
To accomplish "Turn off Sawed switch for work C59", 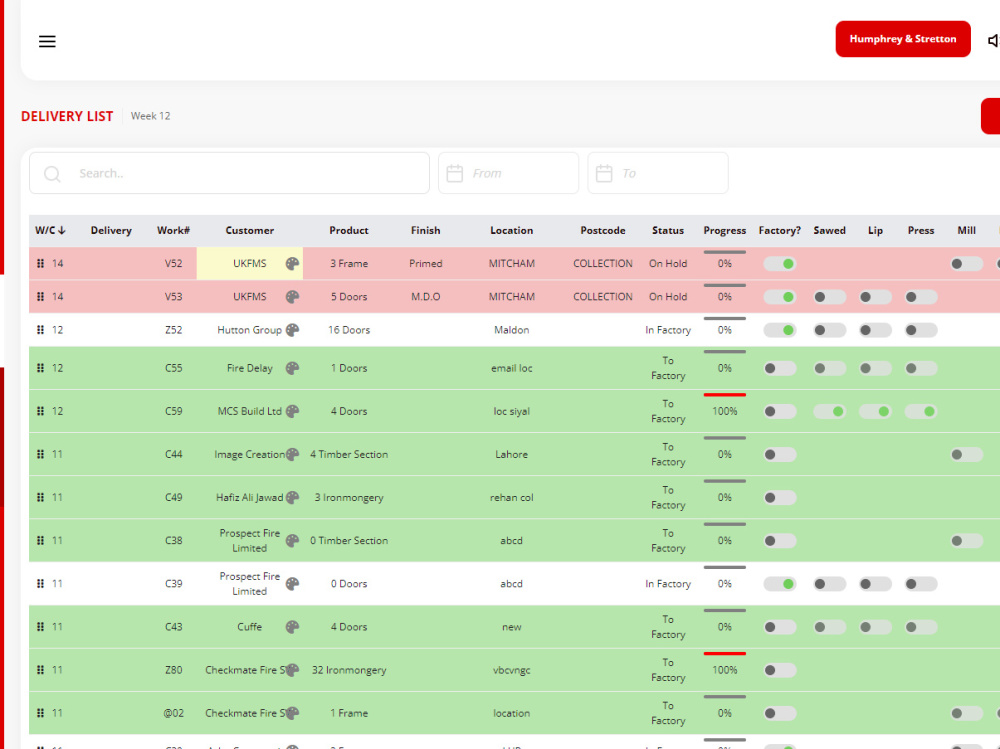I will pyautogui.click(x=829, y=412).
